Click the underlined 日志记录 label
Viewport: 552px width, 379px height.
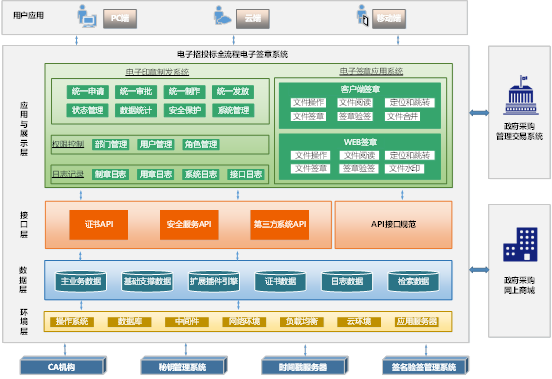click(x=68, y=174)
